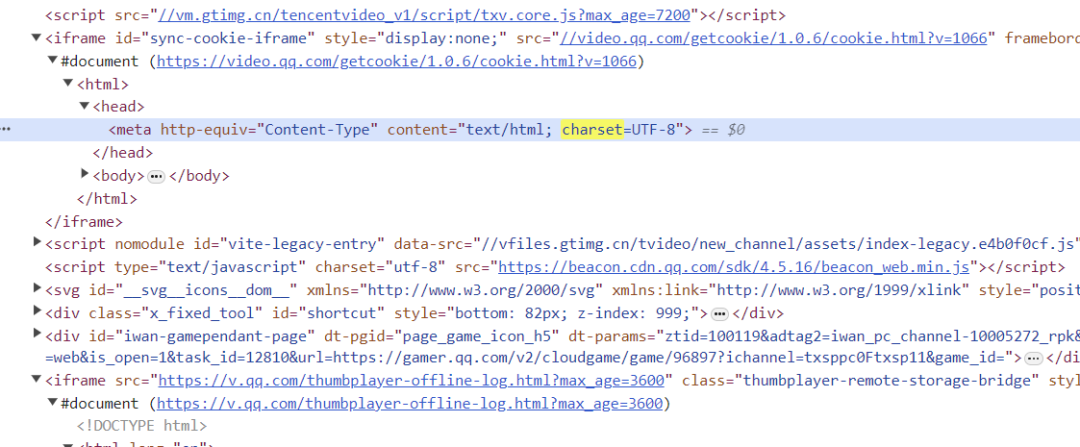The width and height of the screenshot is (1080, 447).
Task: Select the closing </html> tag
Action: pyautogui.click(x=107, y=198)
